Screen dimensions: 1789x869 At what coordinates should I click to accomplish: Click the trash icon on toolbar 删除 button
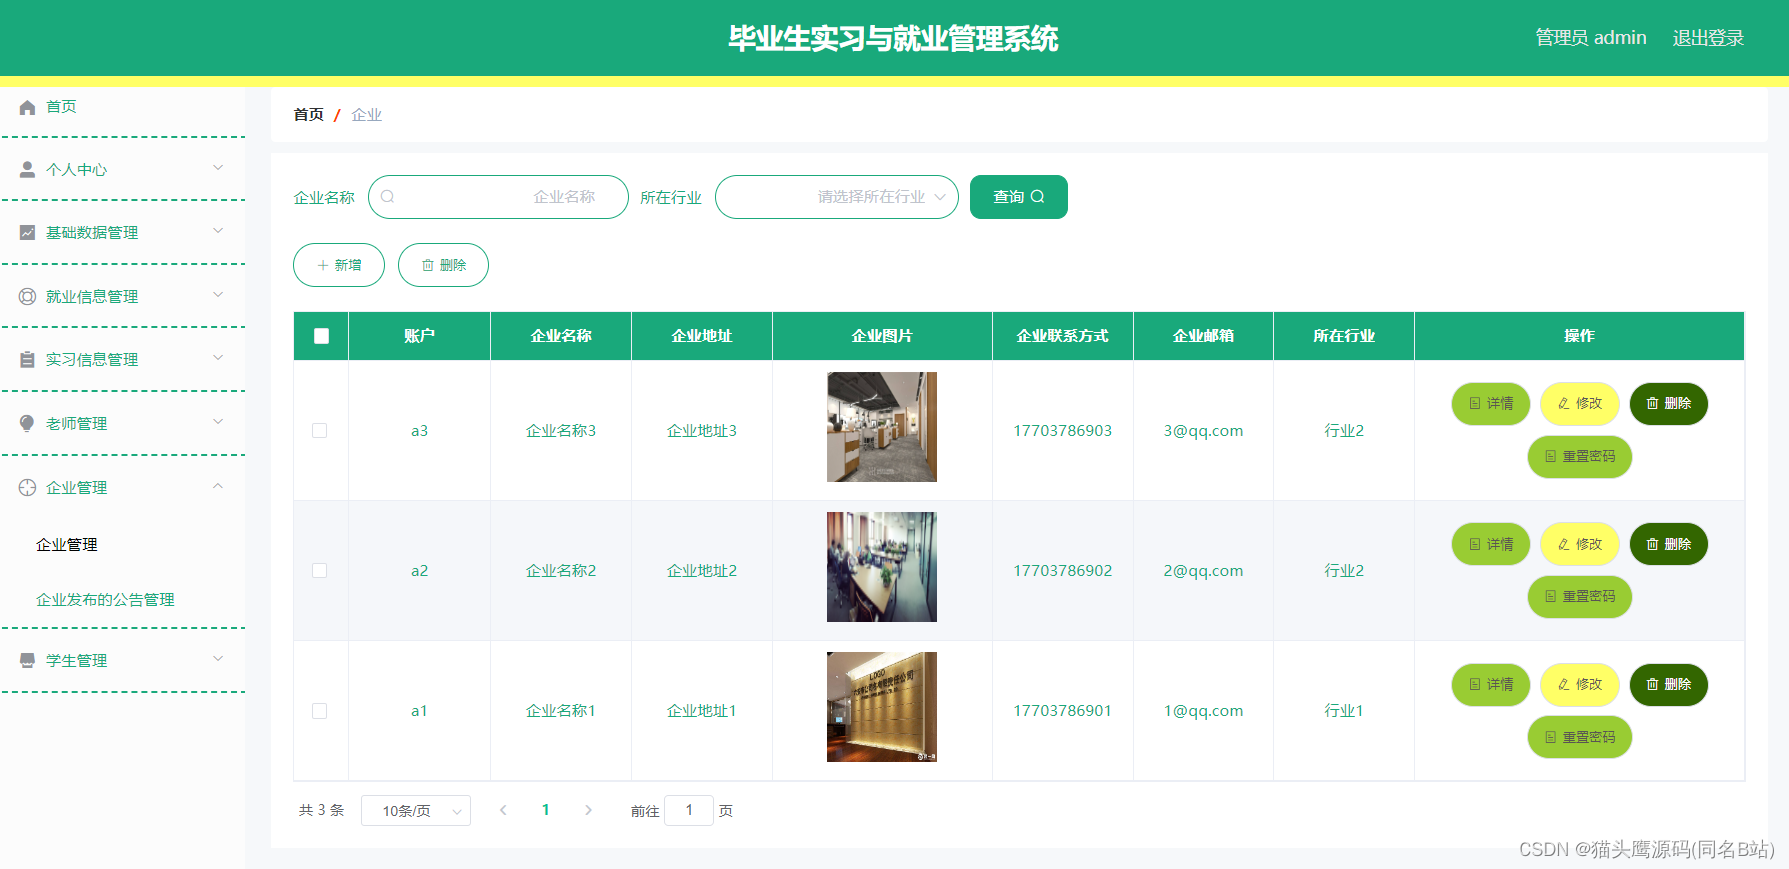point(428,265)
